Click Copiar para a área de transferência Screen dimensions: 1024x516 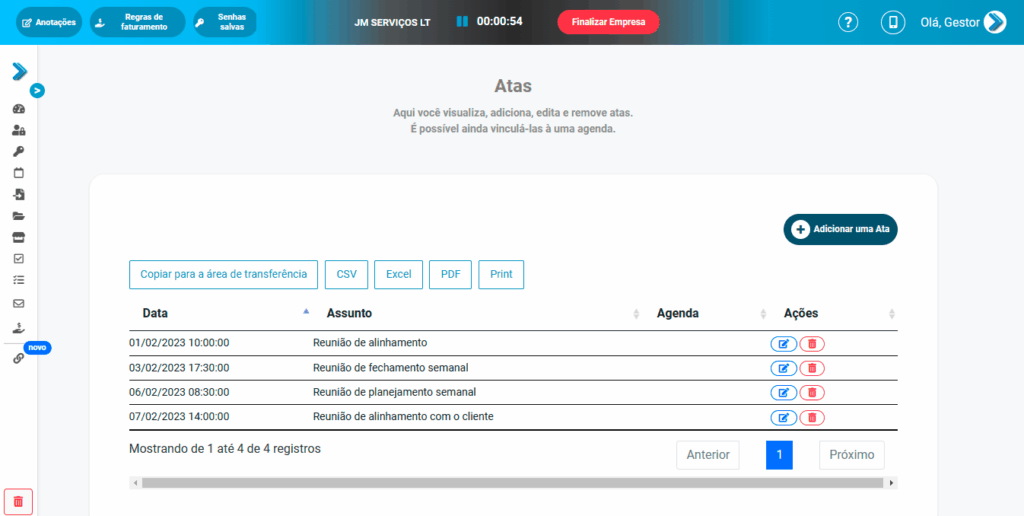point(223,274)
